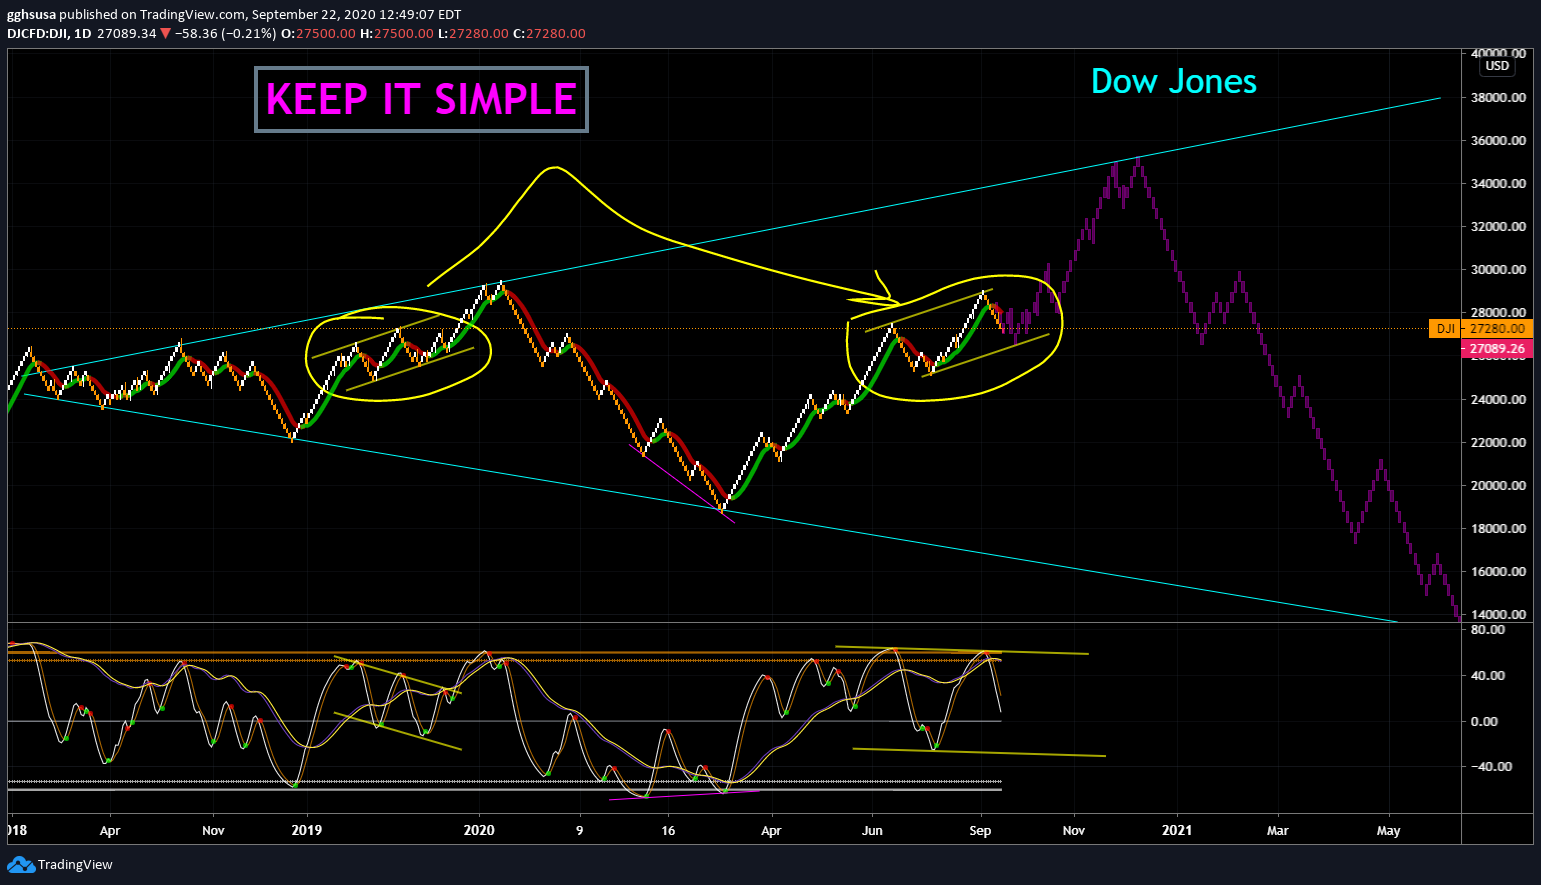Select the DJCFD:DJI symbol label
The height and width of the screenshot is (885, 1541).
[x=39, y=33]
